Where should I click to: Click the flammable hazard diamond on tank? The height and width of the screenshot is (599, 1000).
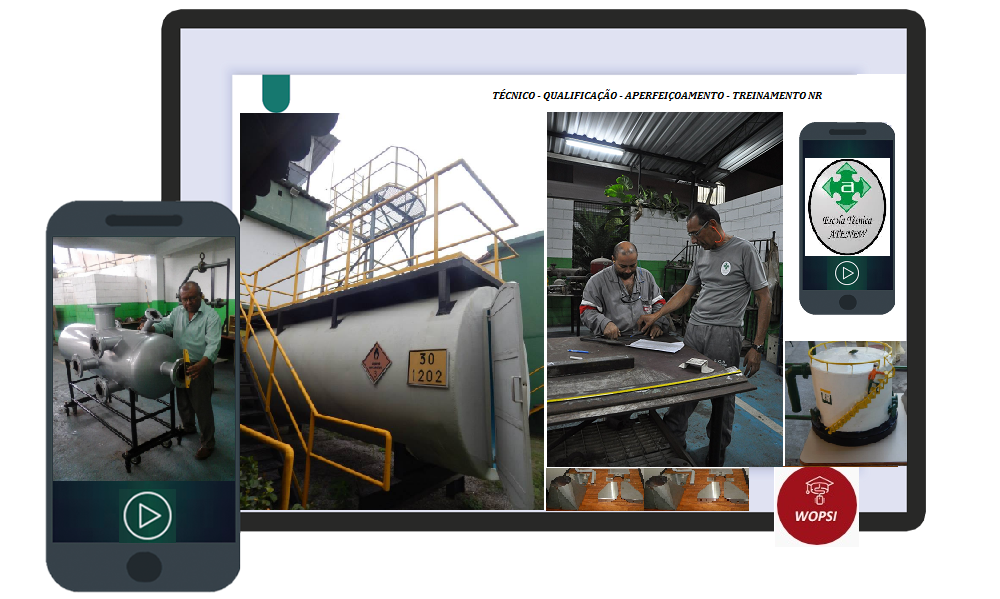tap(376, 364)
